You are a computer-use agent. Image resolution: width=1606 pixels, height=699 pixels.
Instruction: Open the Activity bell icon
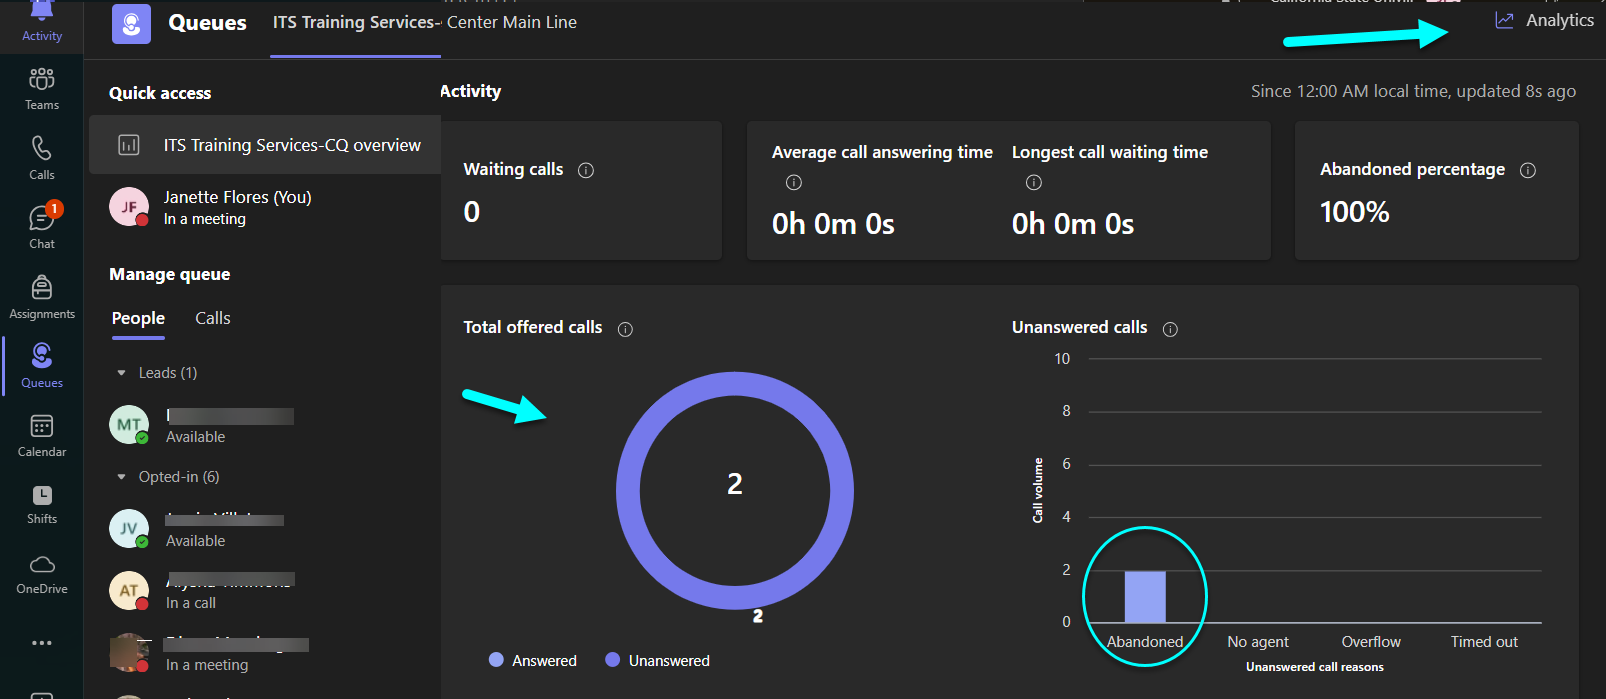coord(42,12)
